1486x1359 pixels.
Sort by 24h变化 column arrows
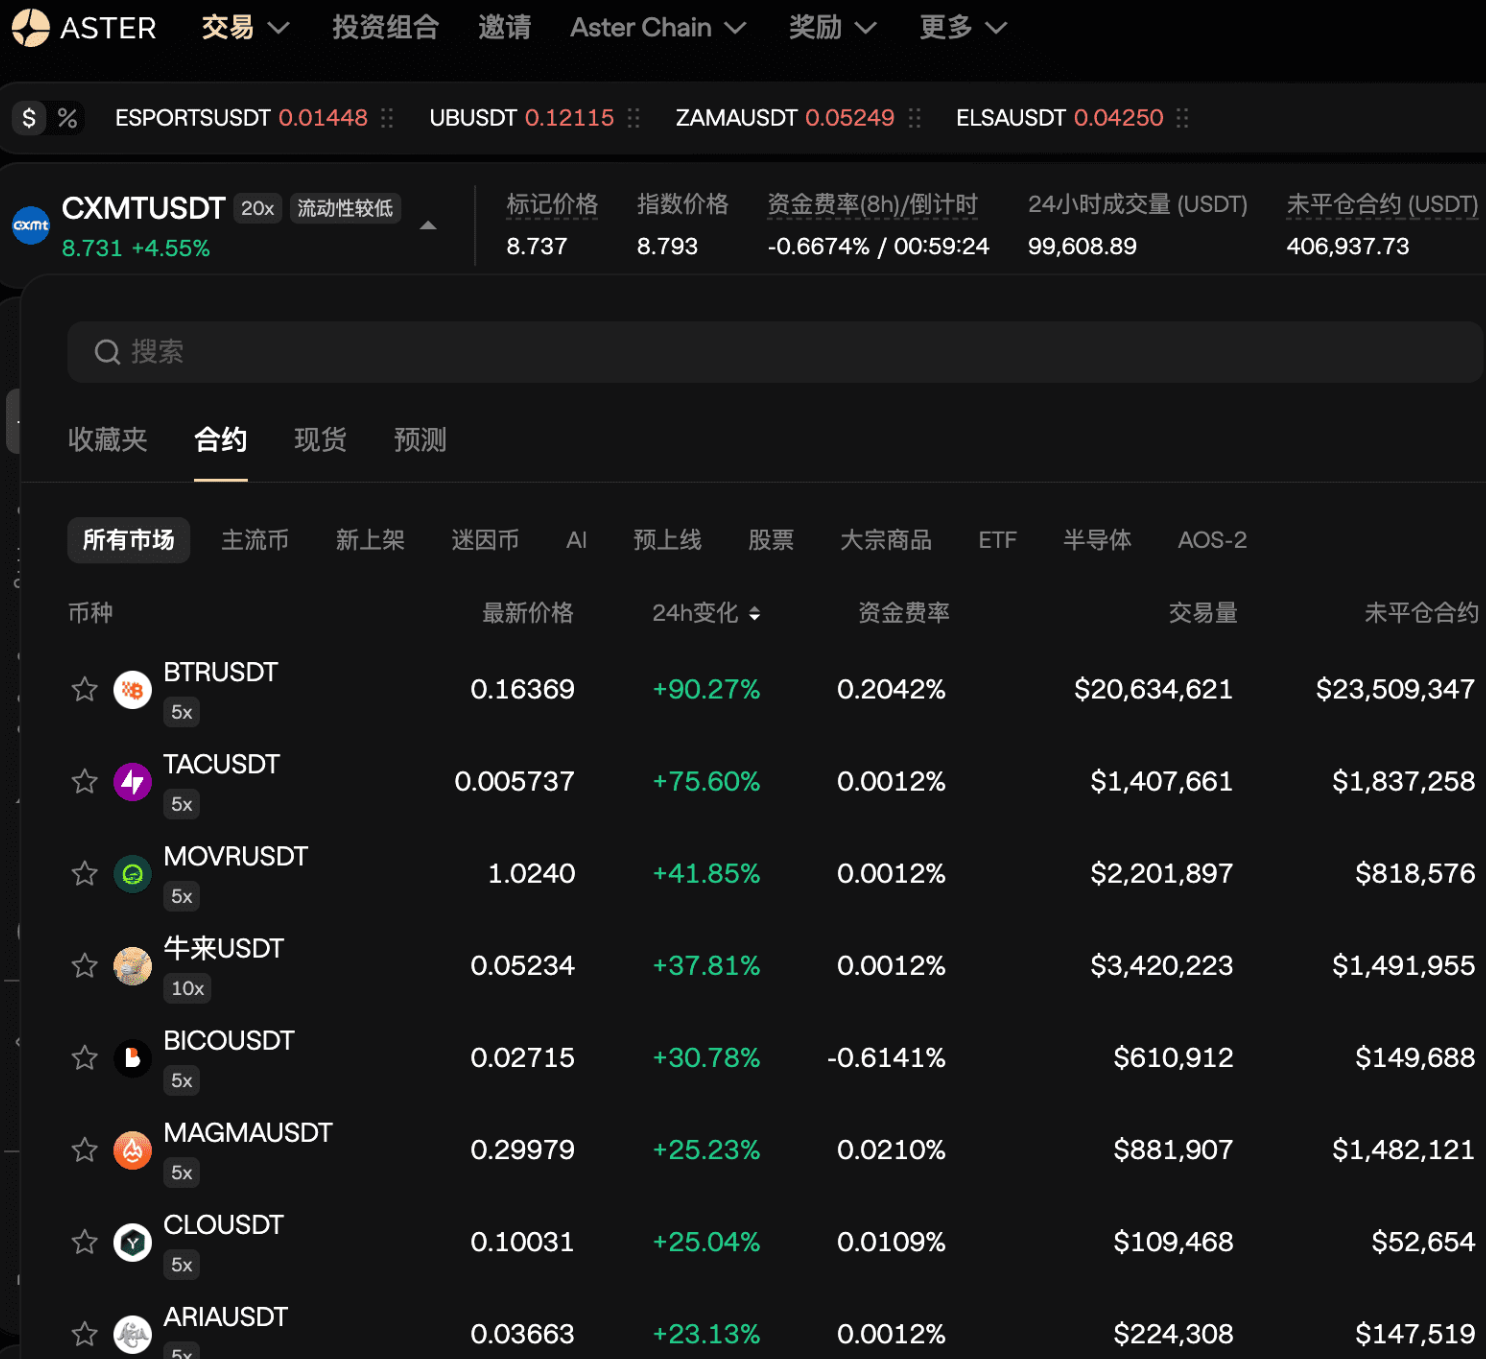click(754, 614)
